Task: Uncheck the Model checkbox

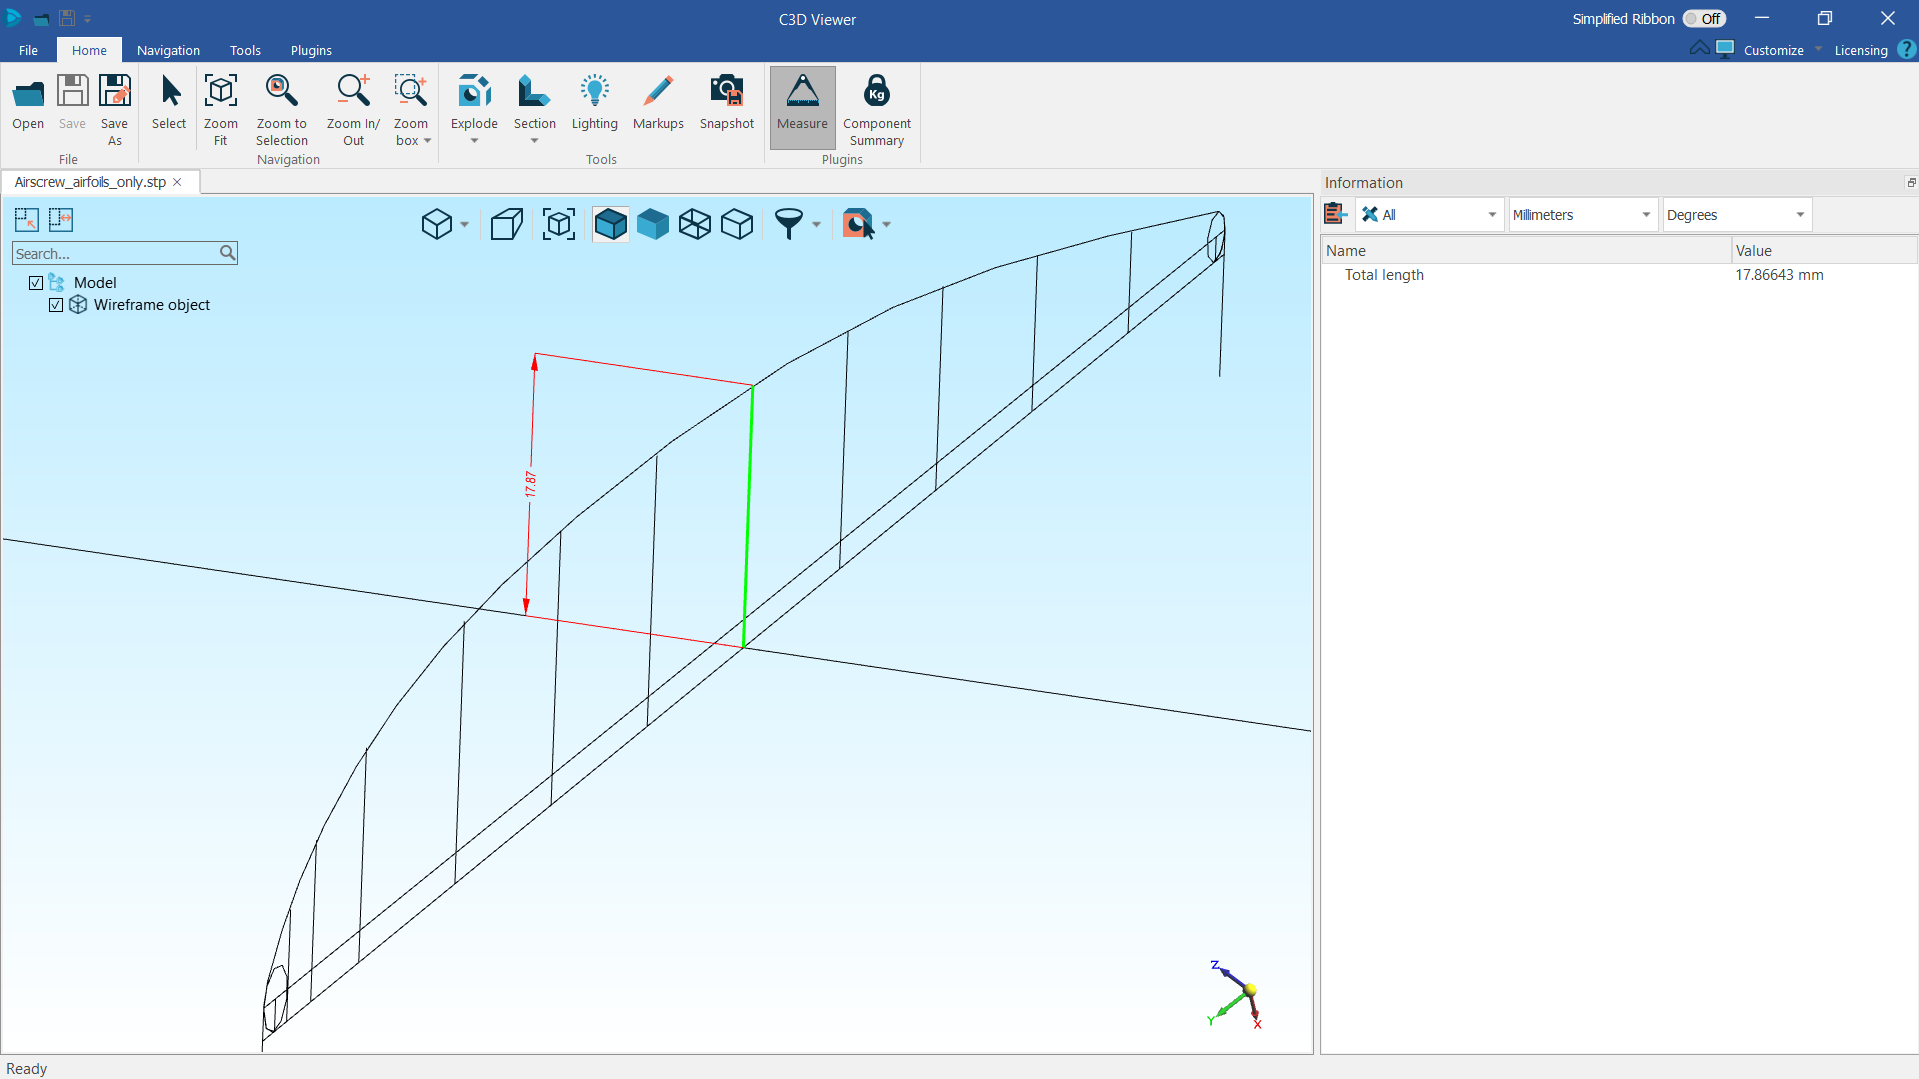Action: click(36, 283)
